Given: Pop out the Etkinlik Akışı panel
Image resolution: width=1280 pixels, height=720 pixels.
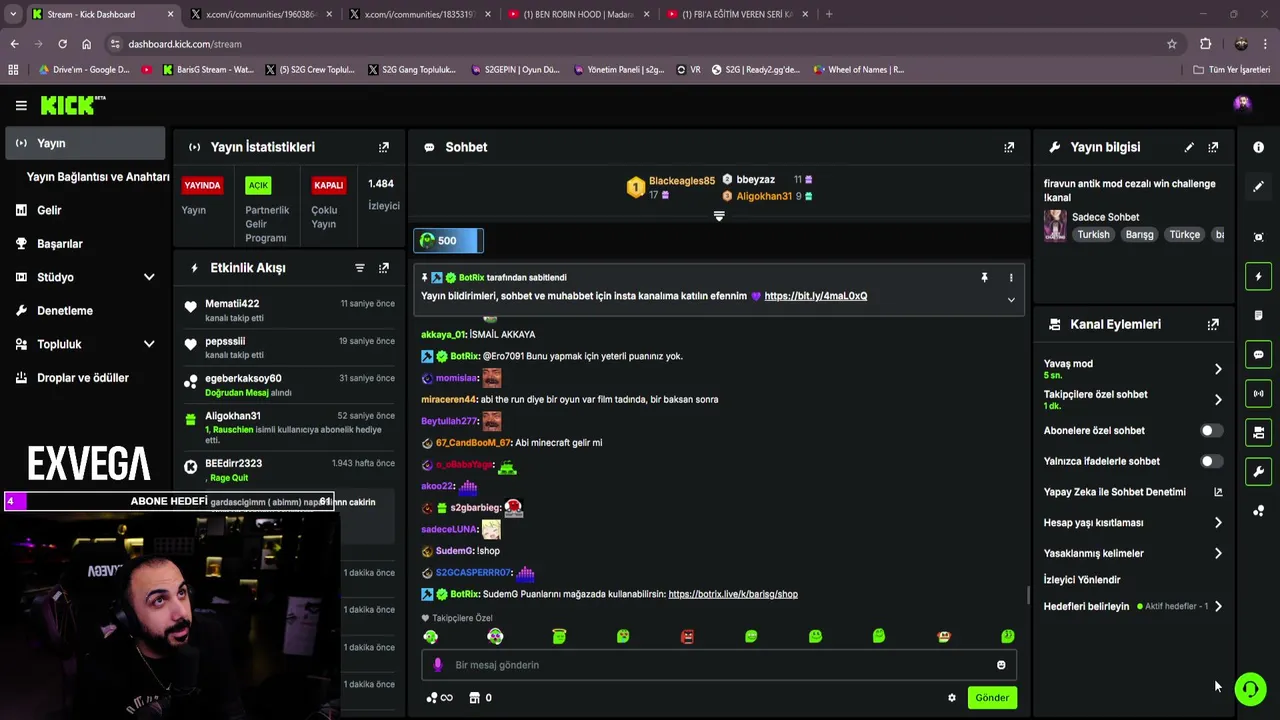Looking at the screenshot, I should (384, 268).
